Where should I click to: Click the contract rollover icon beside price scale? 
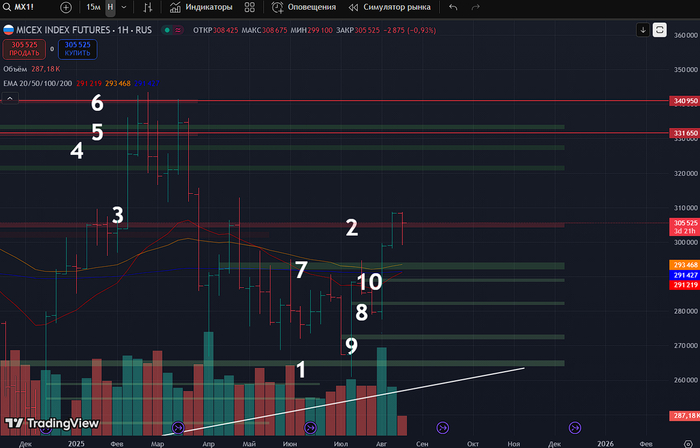pyautogui.click(x=660, y=30)
